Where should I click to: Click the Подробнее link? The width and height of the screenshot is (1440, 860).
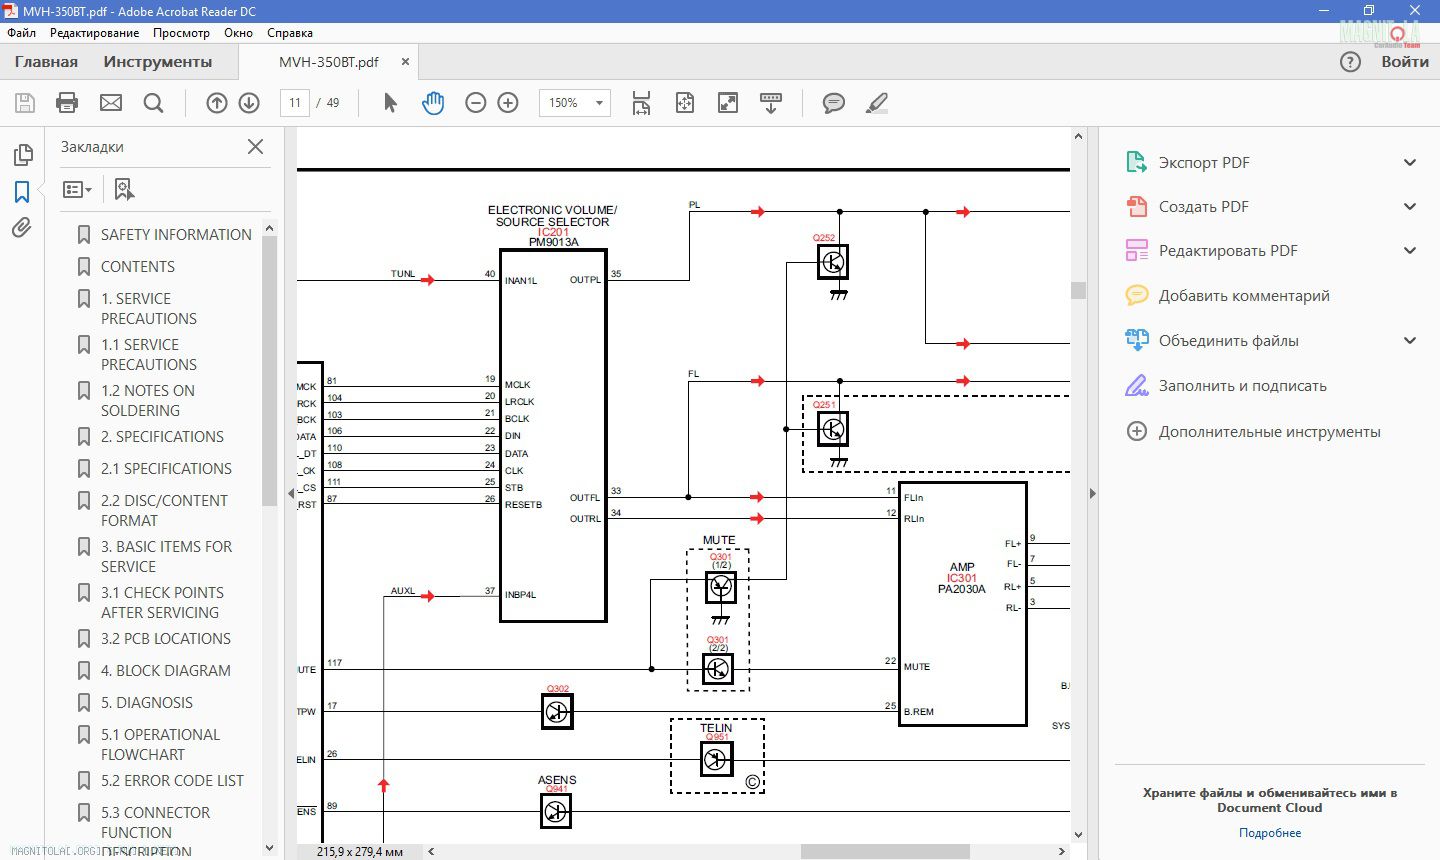click(1269, 832)
